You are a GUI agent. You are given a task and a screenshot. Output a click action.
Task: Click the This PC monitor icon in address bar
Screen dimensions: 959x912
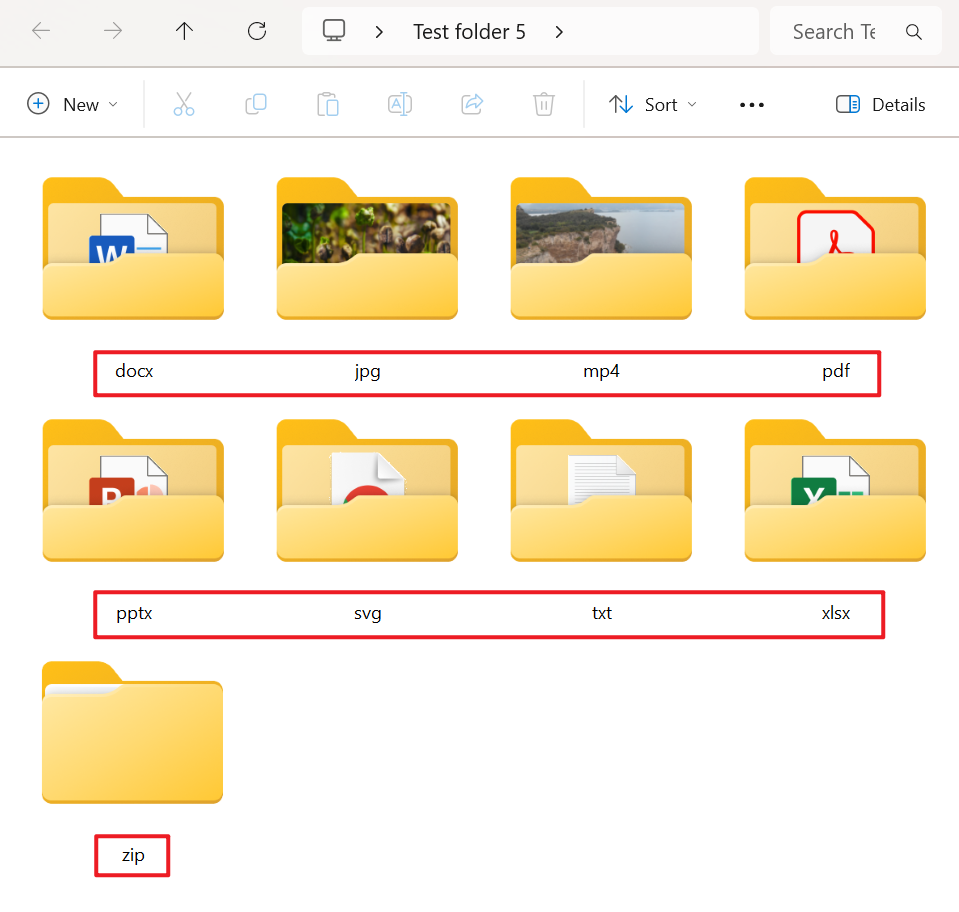334,31
